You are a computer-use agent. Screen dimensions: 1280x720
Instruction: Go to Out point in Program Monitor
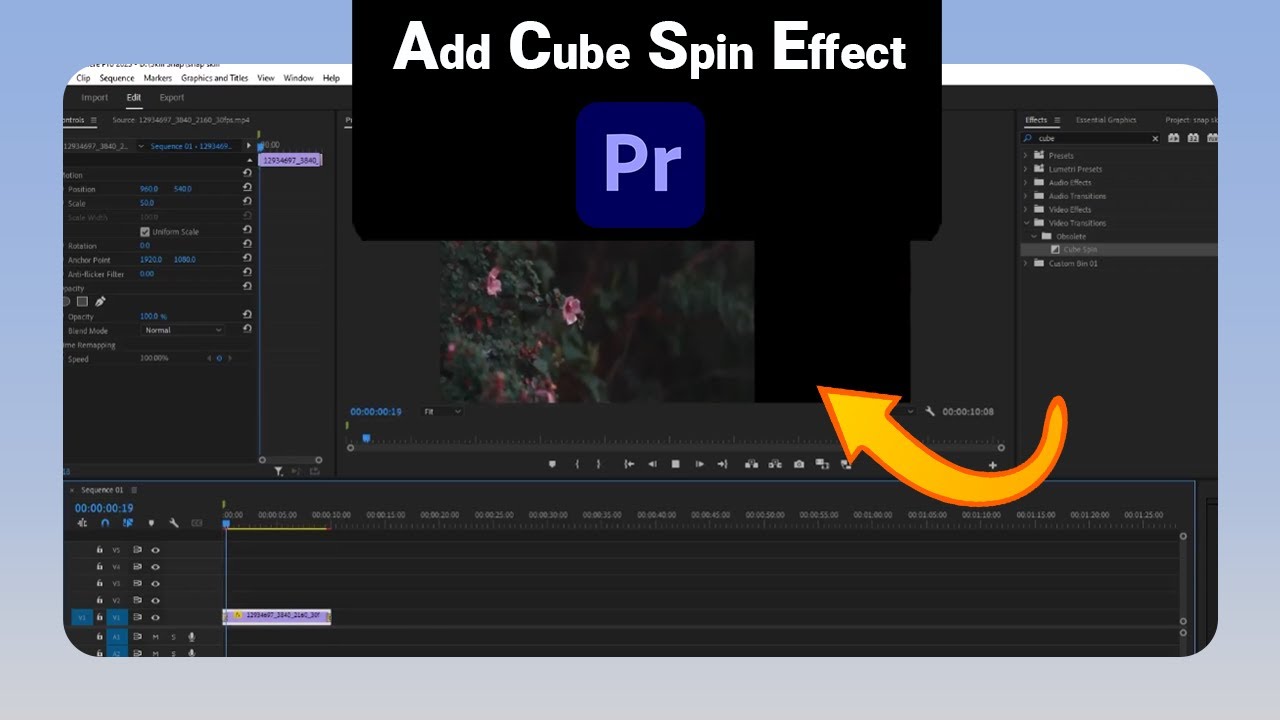[722, 464]
